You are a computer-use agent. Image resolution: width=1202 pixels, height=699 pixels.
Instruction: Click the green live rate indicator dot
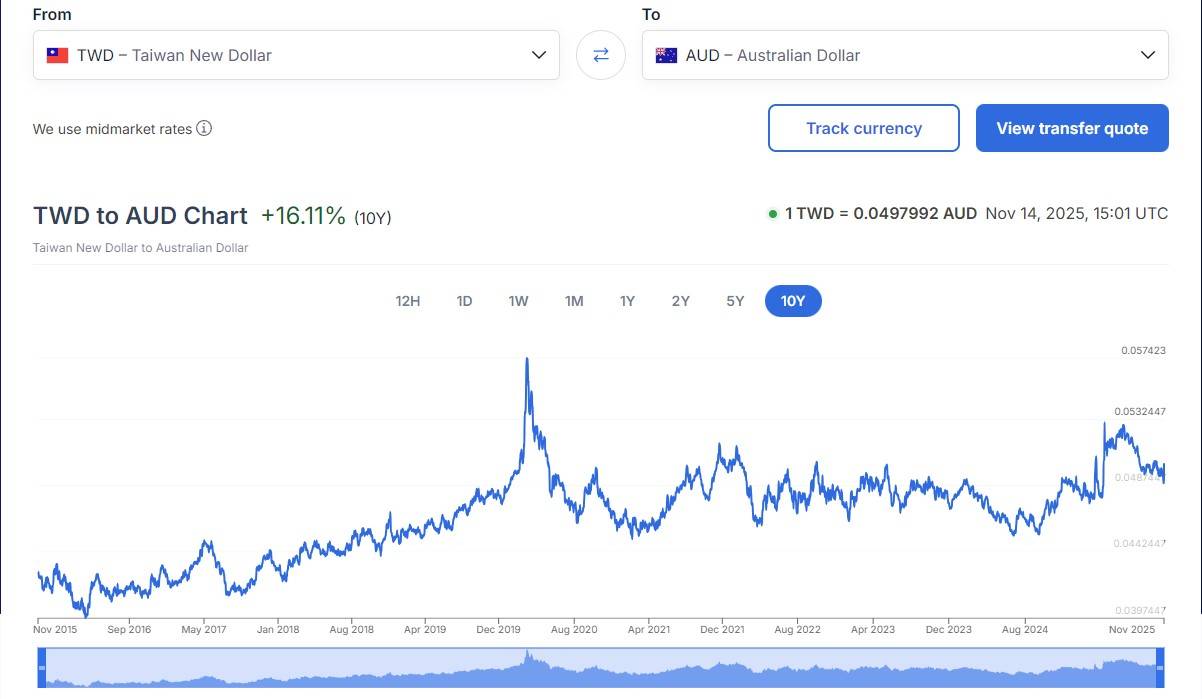coord(773,214)
